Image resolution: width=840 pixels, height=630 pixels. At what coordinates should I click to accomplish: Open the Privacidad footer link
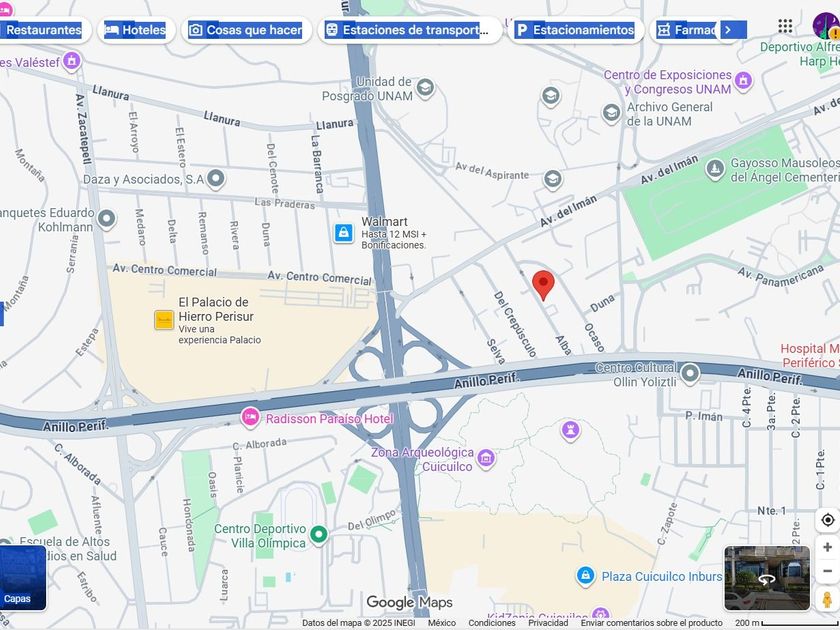tap(548, 623)
